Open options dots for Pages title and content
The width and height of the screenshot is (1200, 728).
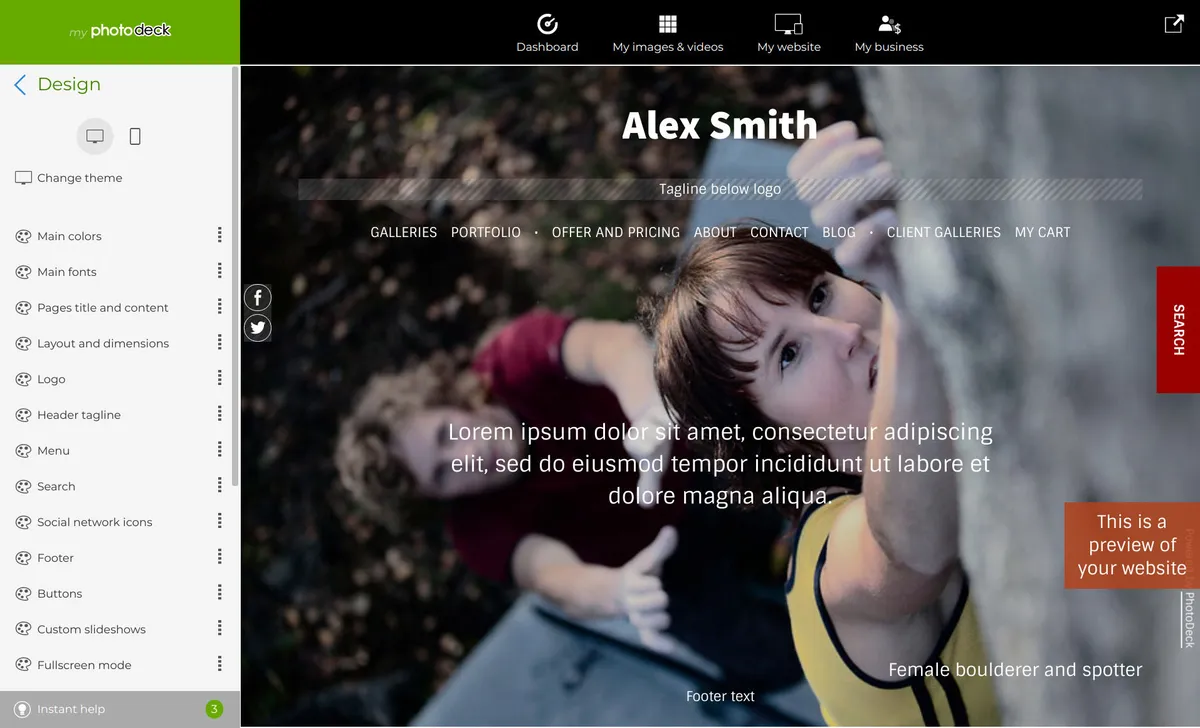click(x=219, y=307)
